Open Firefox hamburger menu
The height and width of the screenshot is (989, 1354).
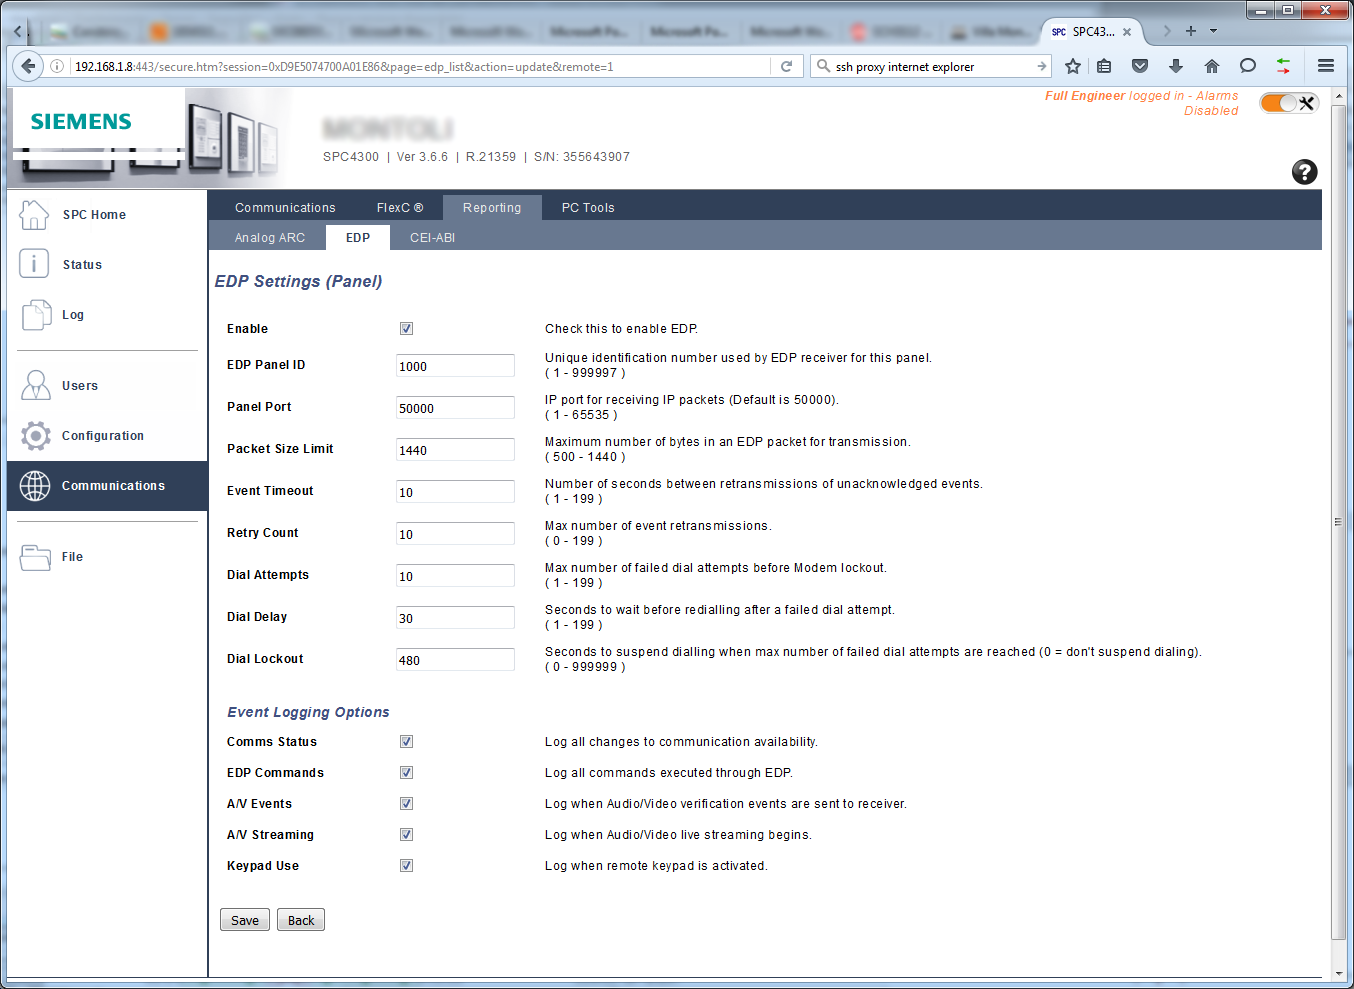(1326, 66)
